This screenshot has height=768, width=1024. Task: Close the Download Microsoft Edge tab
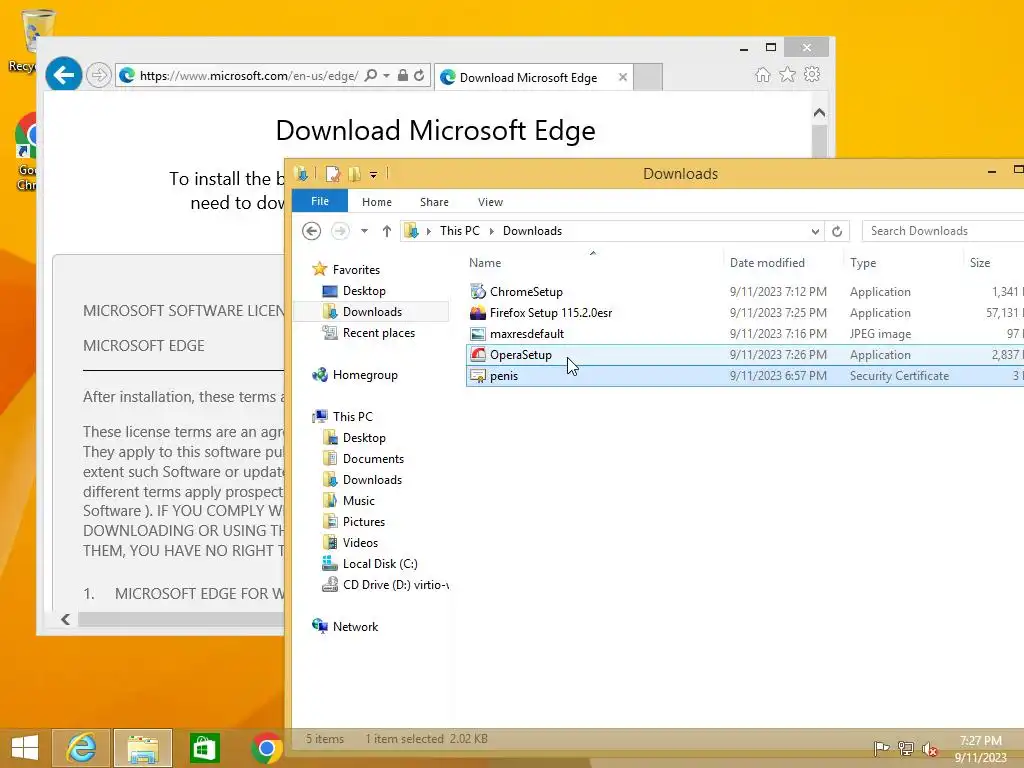(x=623, y=77)
